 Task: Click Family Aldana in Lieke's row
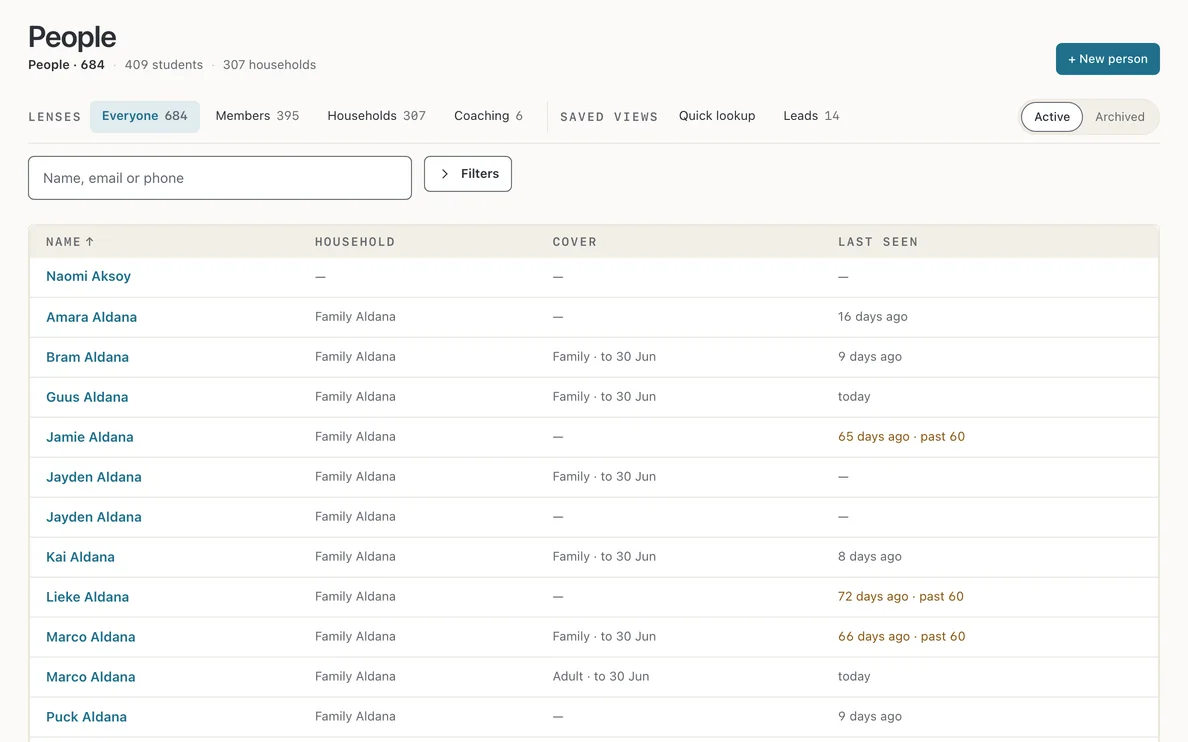click(355, 596)
